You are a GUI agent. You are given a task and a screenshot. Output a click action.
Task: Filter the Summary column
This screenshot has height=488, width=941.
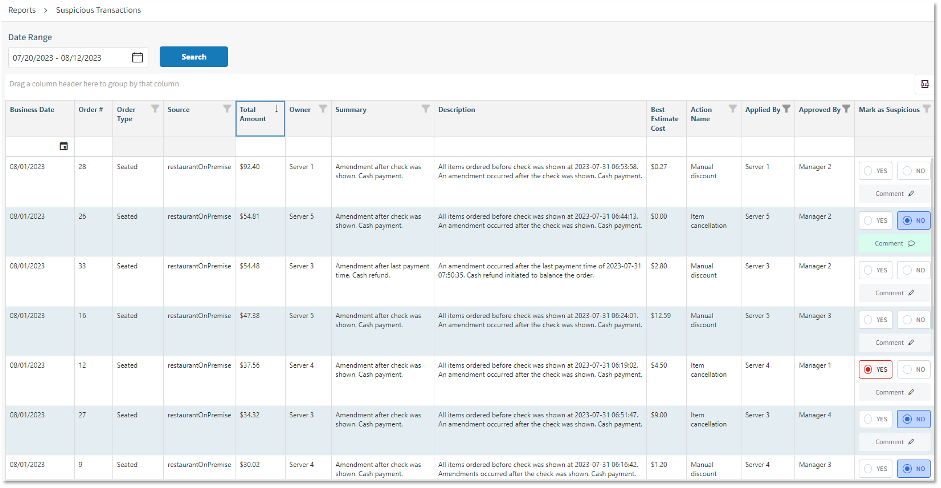click(x=425, y=109)
